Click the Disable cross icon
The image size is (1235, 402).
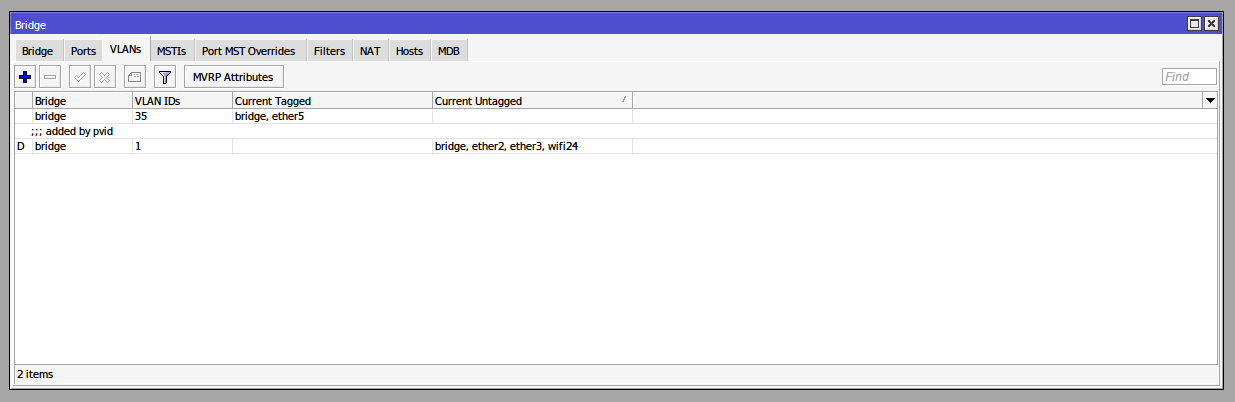coord(105,76)
